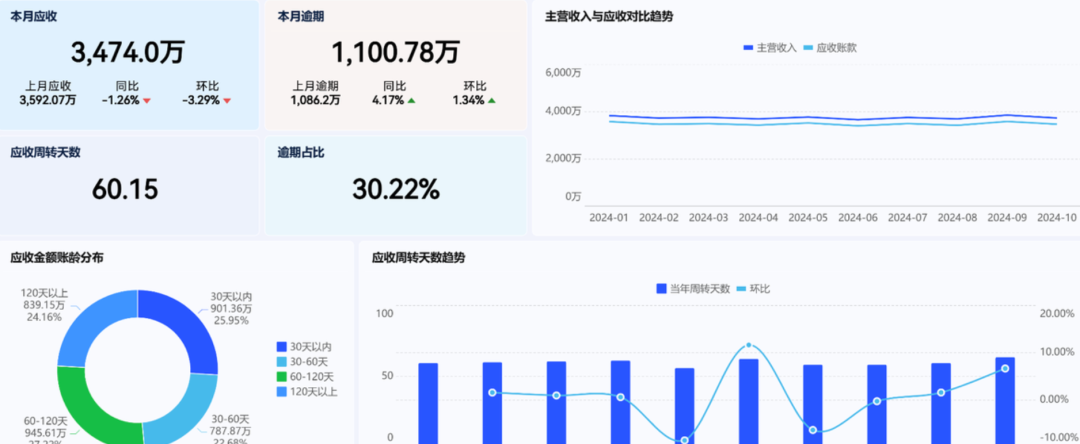Click green up arrow beside 同比 4.17%
This screenshot has height=444, width=1080.
[411, 101]
